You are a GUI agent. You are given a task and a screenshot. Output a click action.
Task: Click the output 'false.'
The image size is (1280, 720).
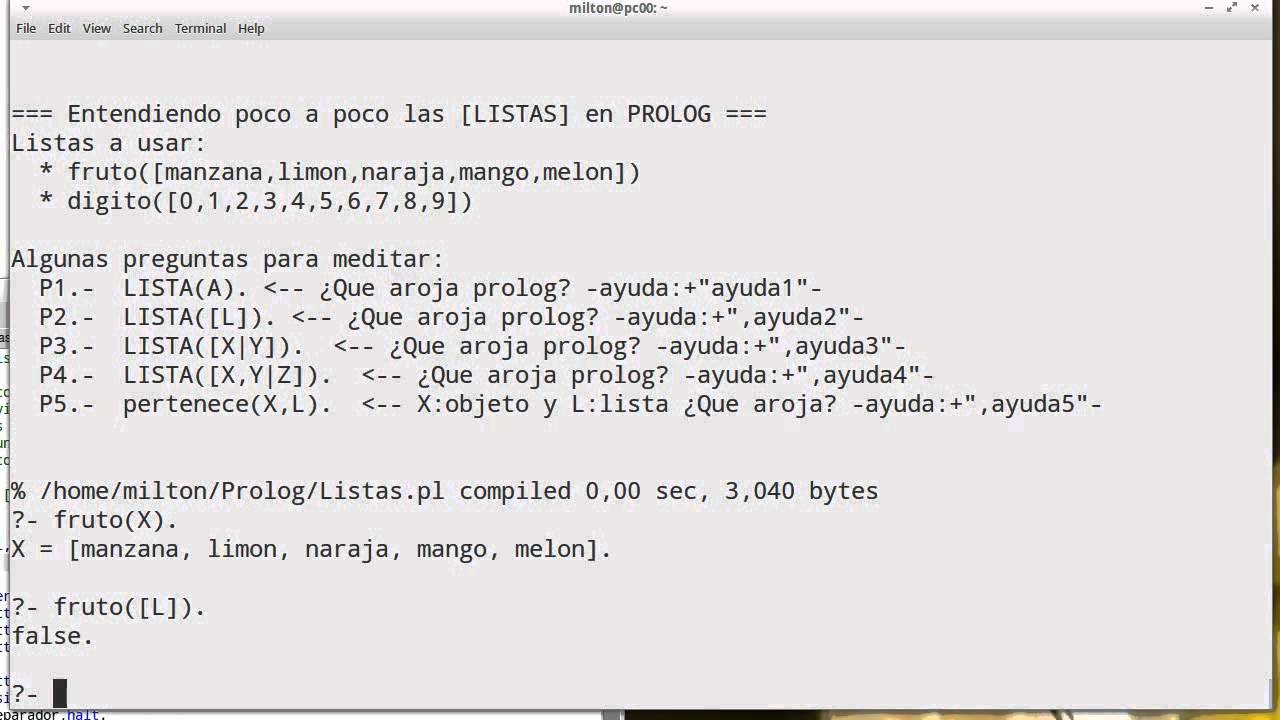[x=53, y=636]
